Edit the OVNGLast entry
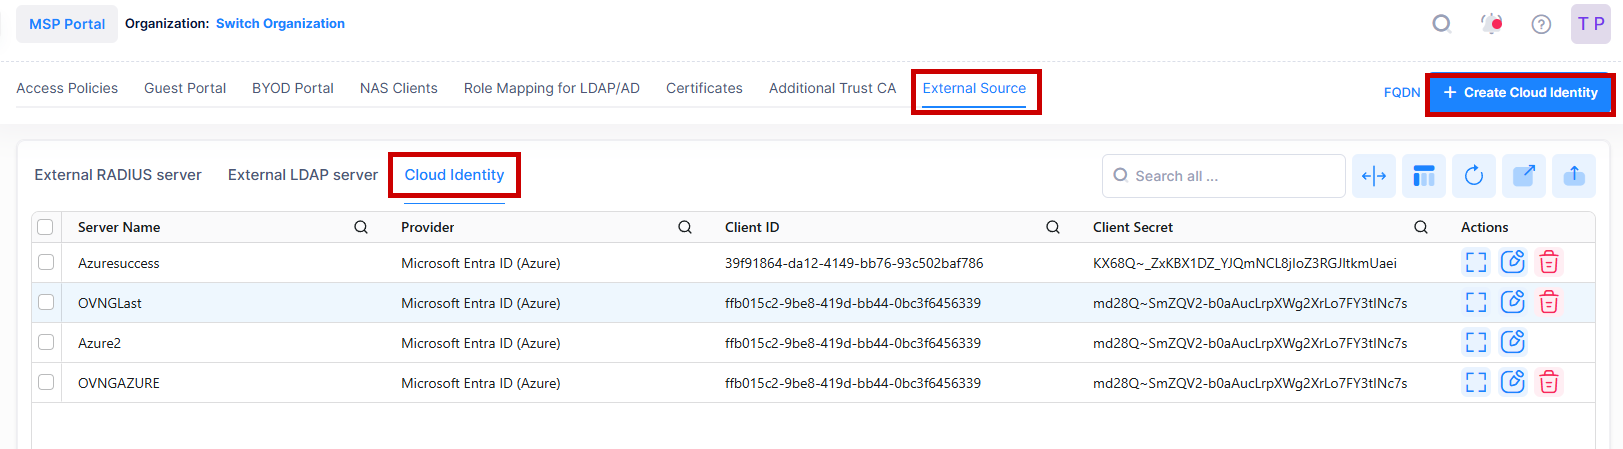1623x449 pixels. (x=1513, y=302)
